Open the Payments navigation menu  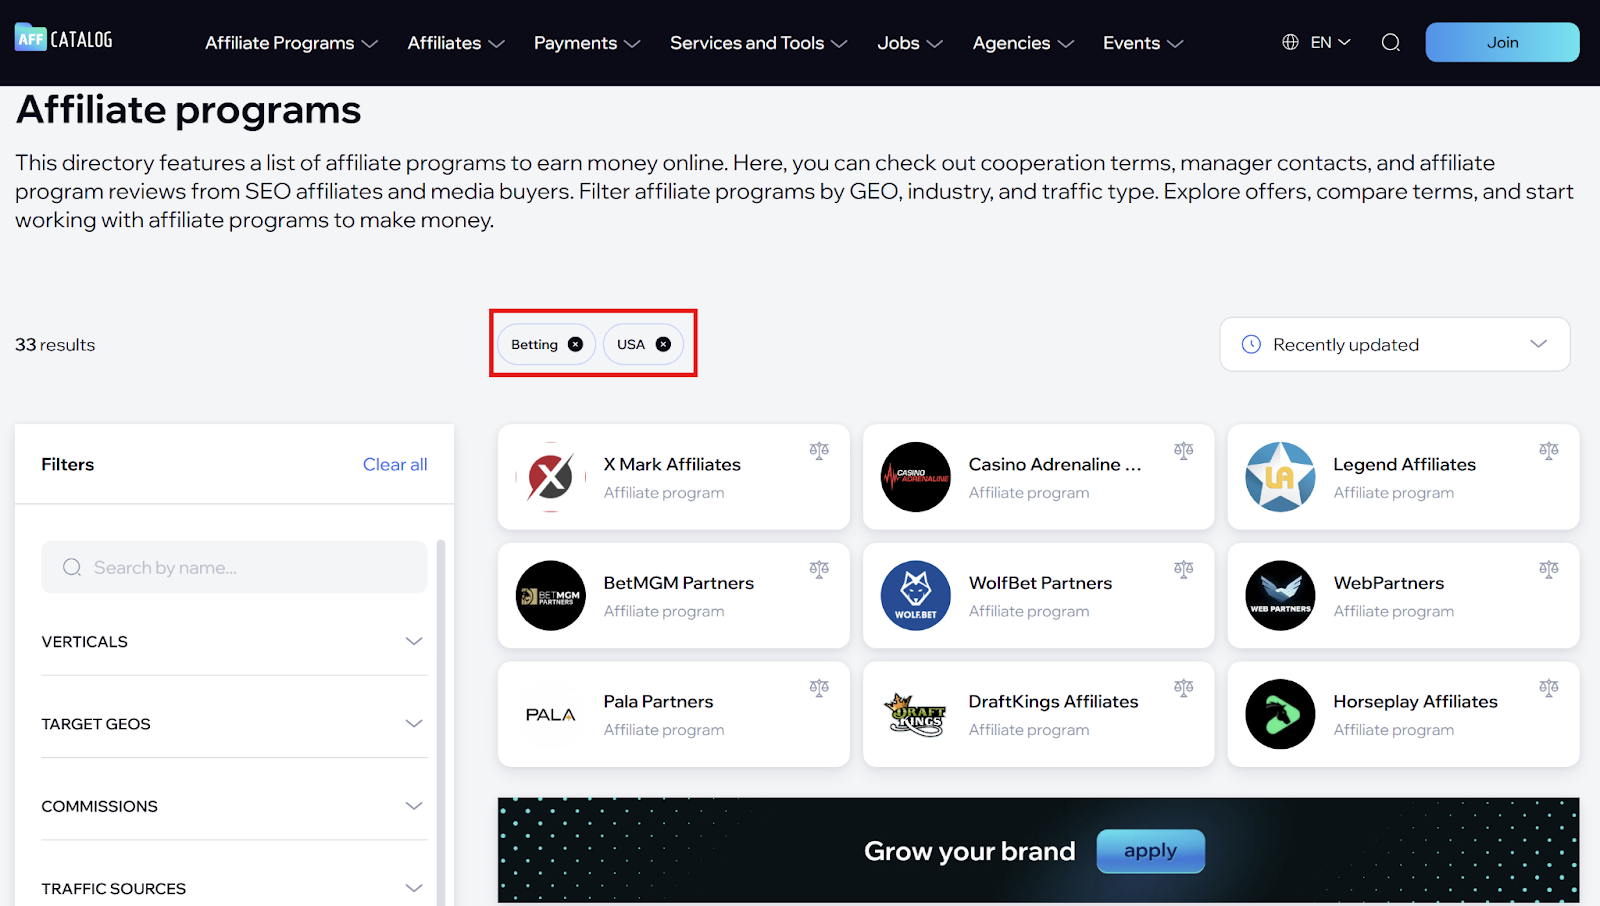(x=586, y=43)
